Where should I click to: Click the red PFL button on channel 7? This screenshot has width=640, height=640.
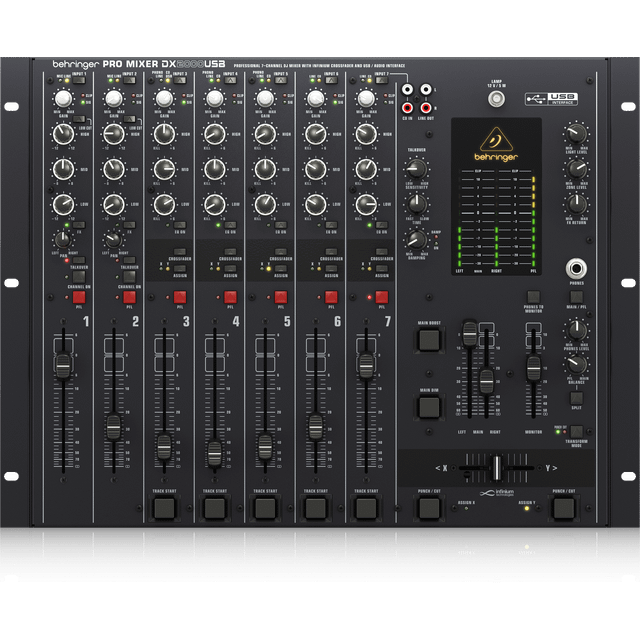(382, 297)
